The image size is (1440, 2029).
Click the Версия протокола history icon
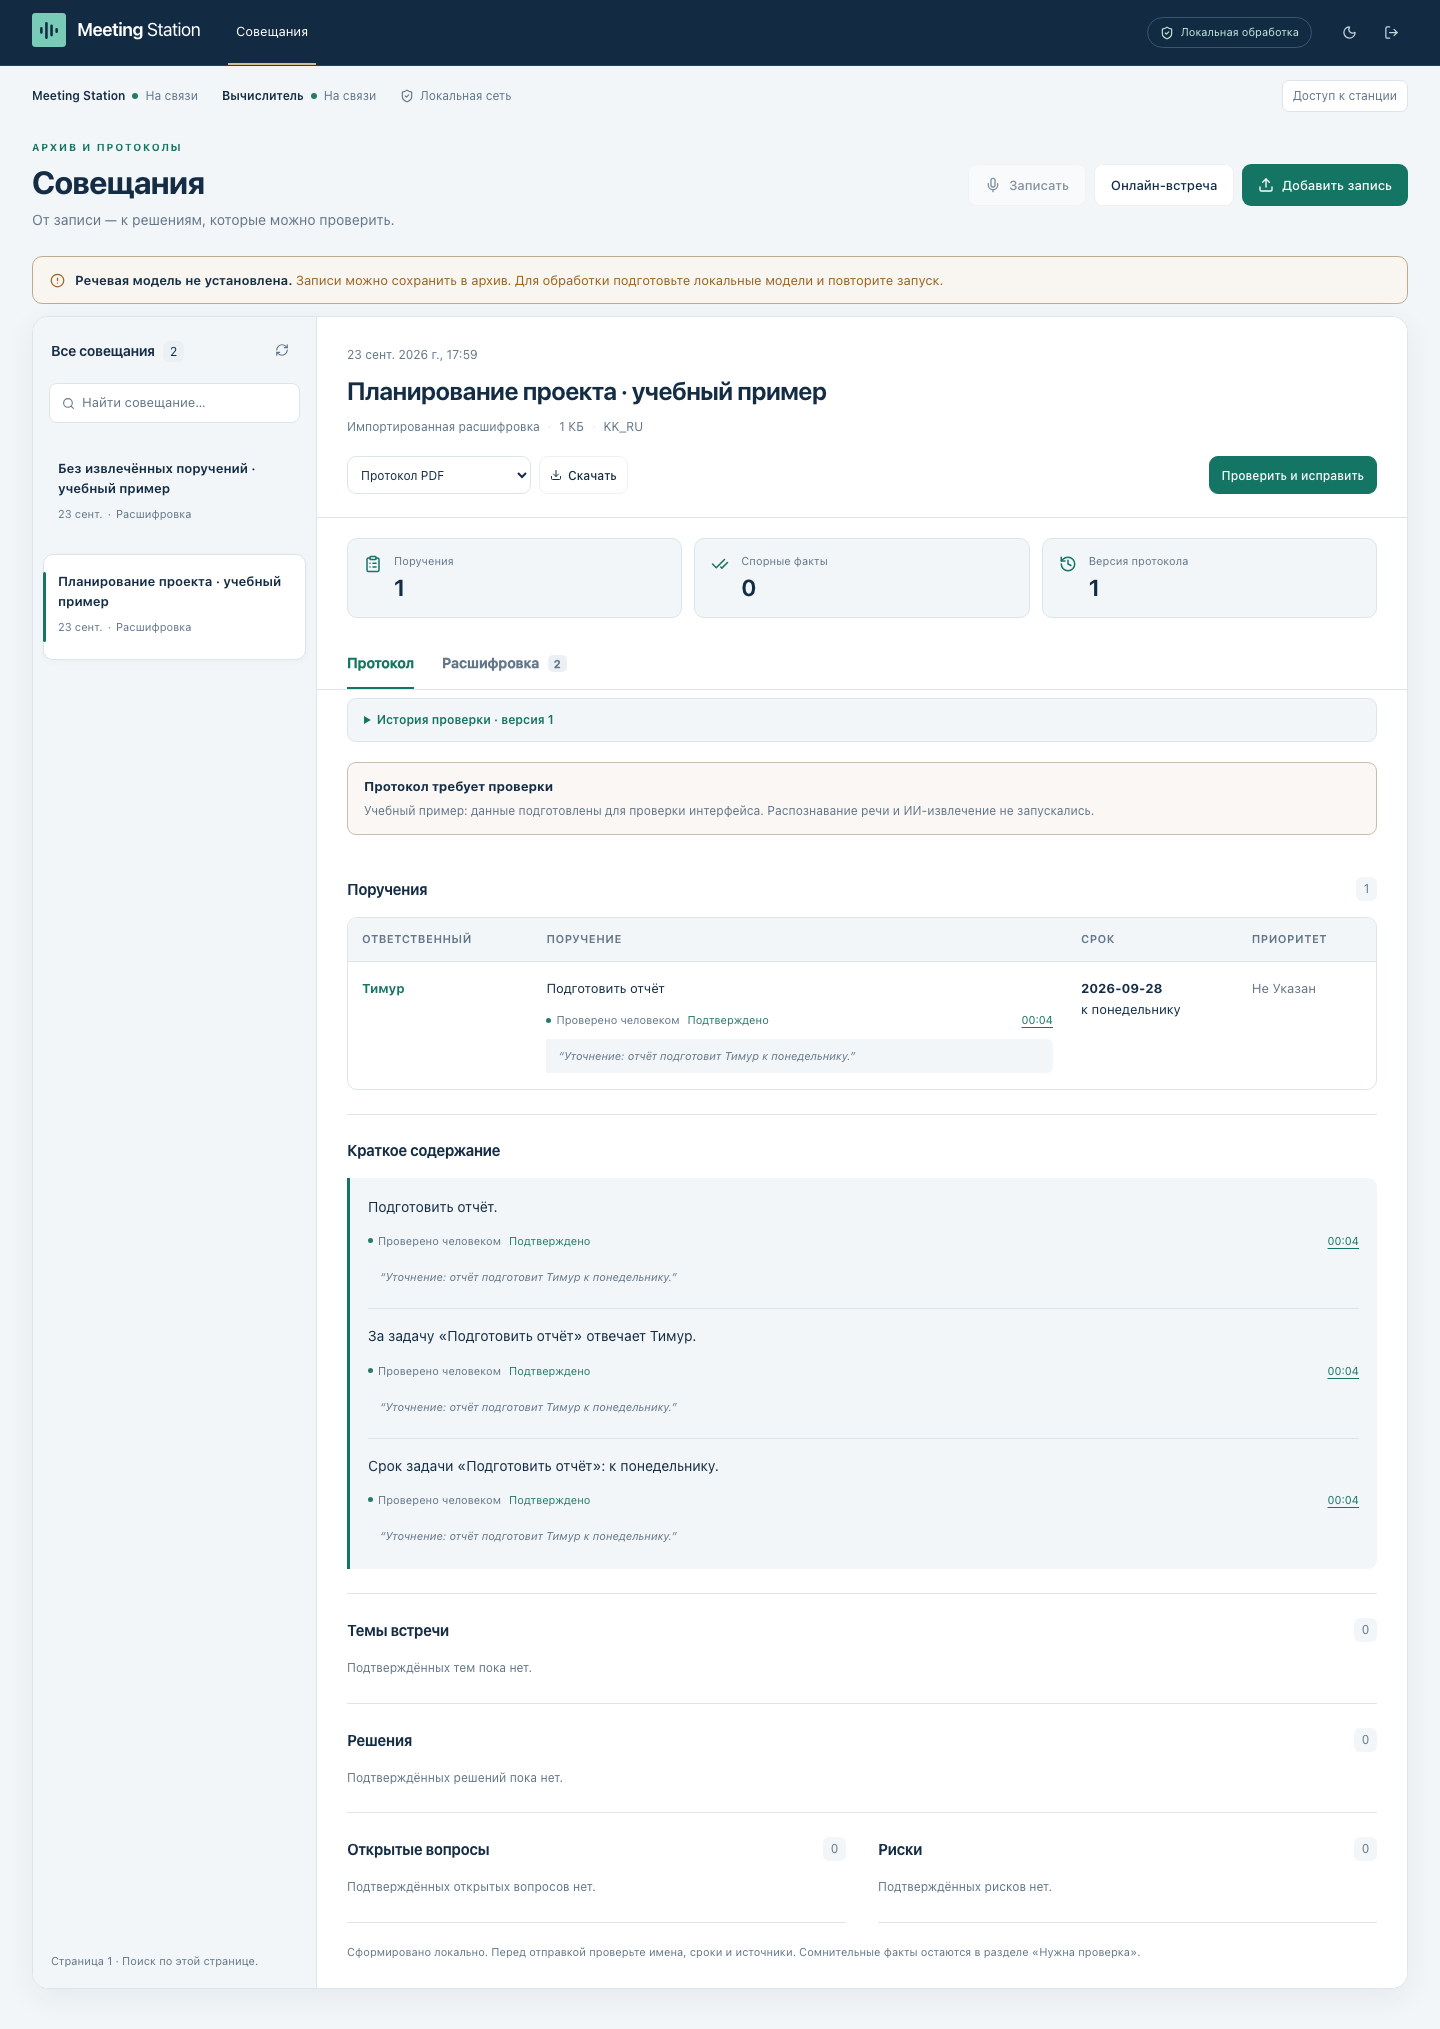click(x=1068, y=564)
